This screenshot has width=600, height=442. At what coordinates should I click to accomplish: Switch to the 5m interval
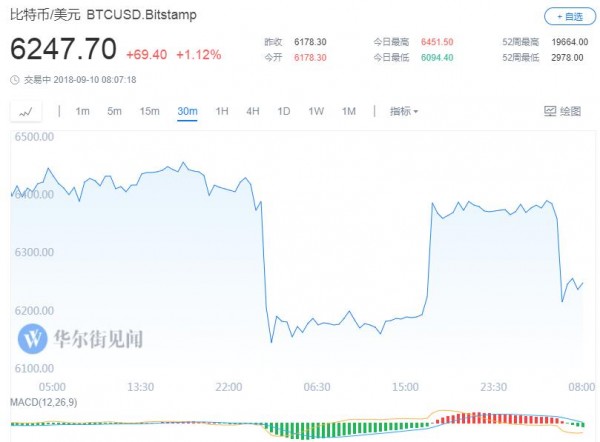tap(115, 110)
